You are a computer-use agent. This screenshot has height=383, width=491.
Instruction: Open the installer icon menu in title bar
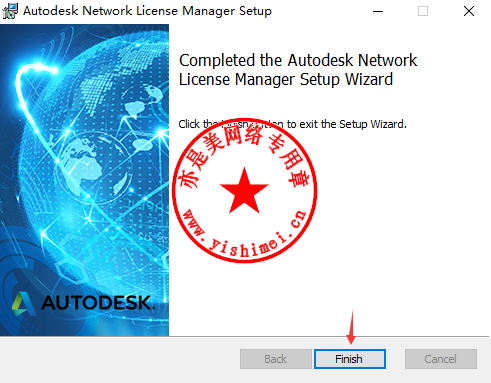pyautogui.click(x=10, y=11)
